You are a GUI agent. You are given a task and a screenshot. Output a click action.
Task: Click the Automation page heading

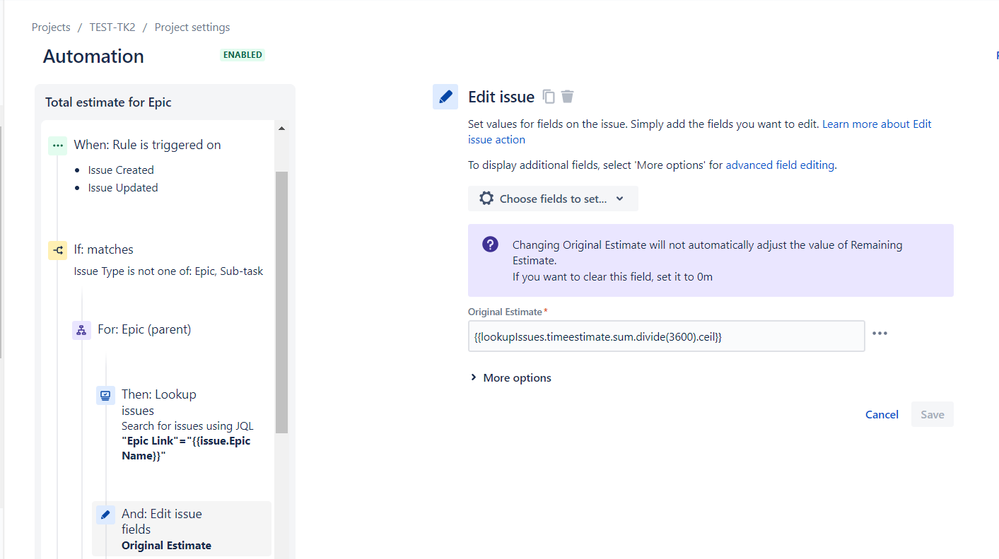(93, 57)
